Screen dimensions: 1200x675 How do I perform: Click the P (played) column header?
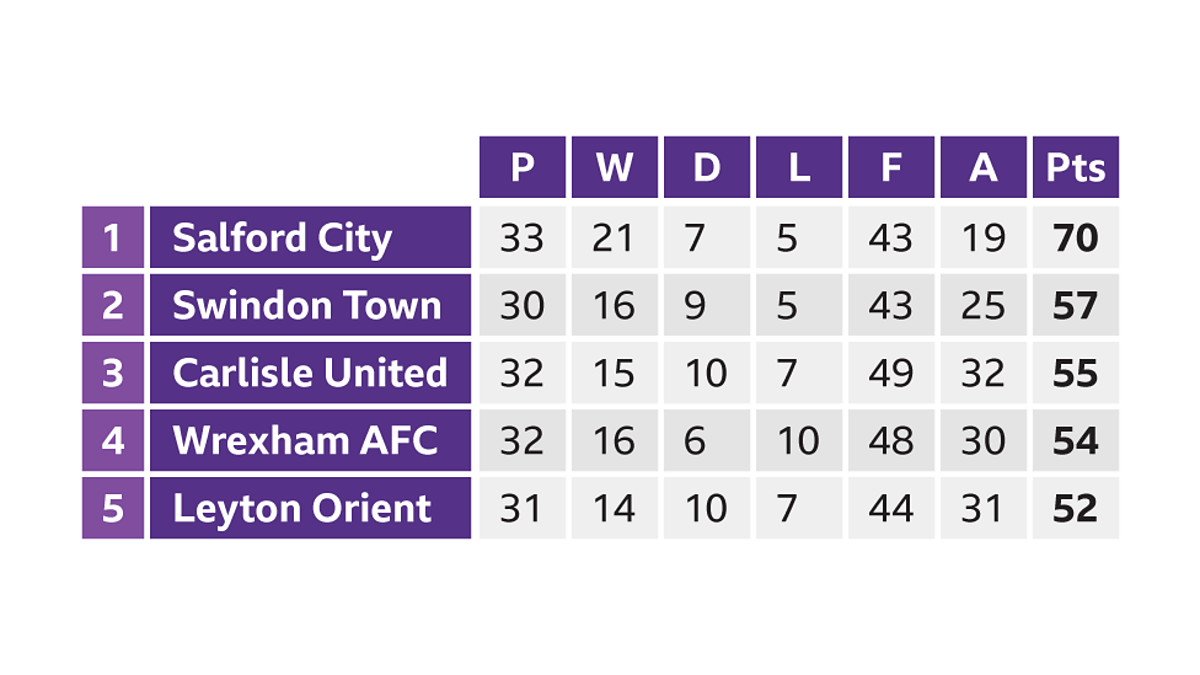(x=522, y=168)
